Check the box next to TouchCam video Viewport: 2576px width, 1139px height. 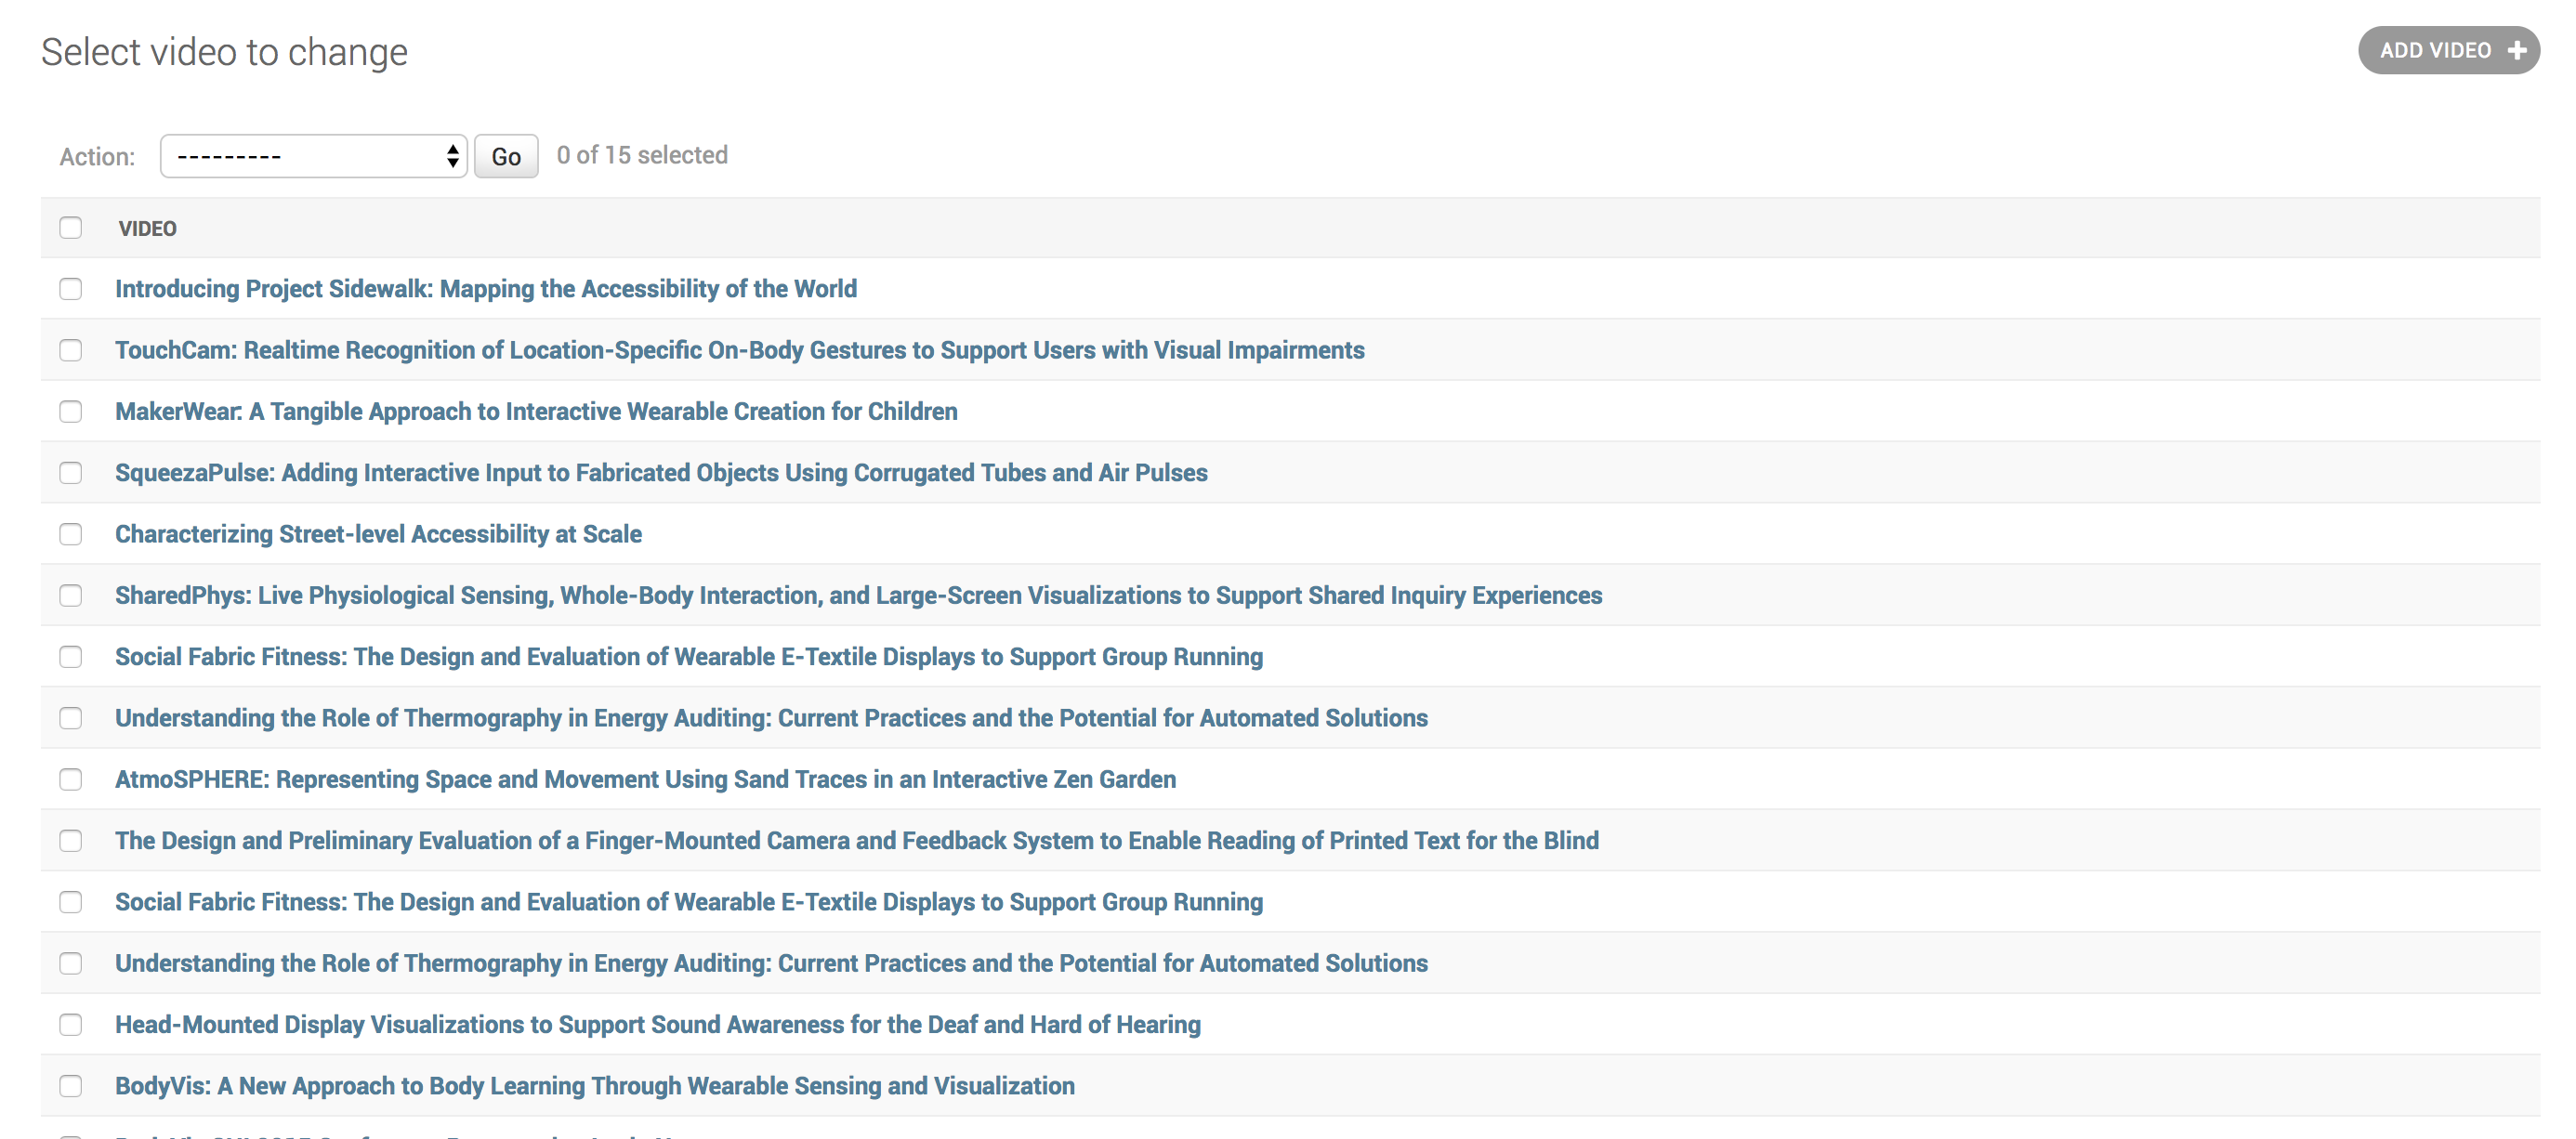coord(70,351)
